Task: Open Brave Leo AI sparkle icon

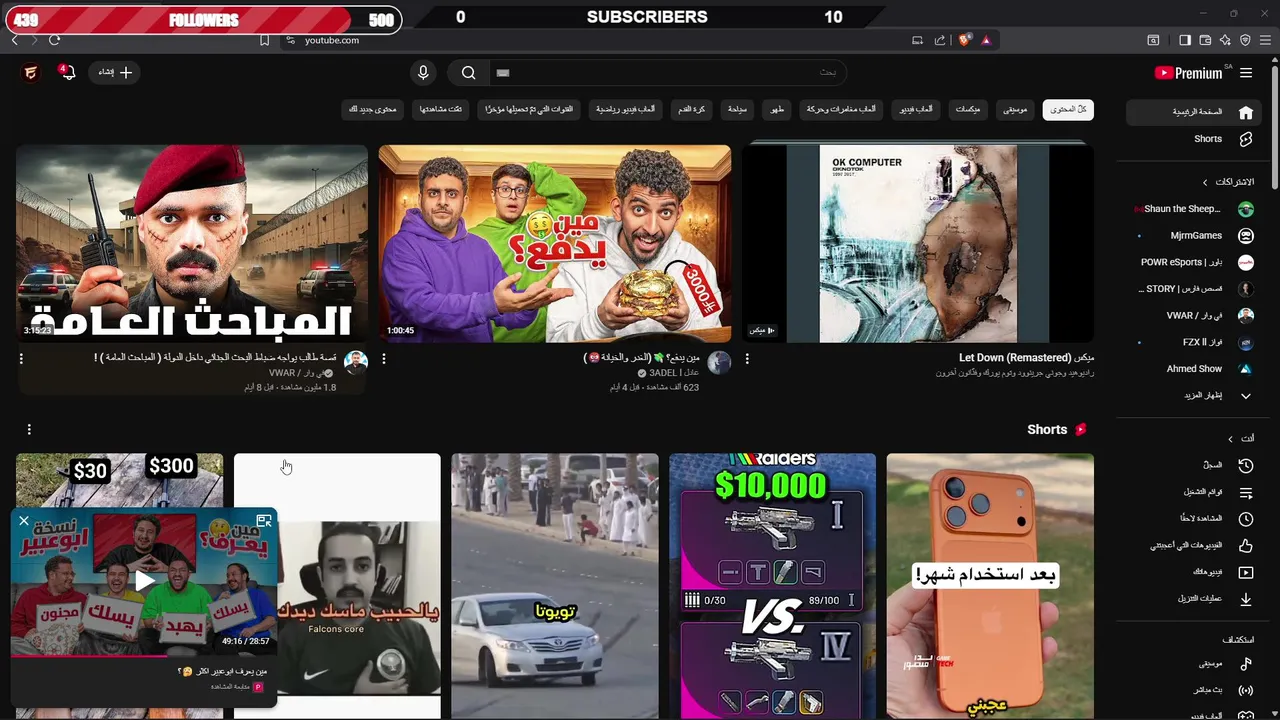Action: pos(1225,40)
